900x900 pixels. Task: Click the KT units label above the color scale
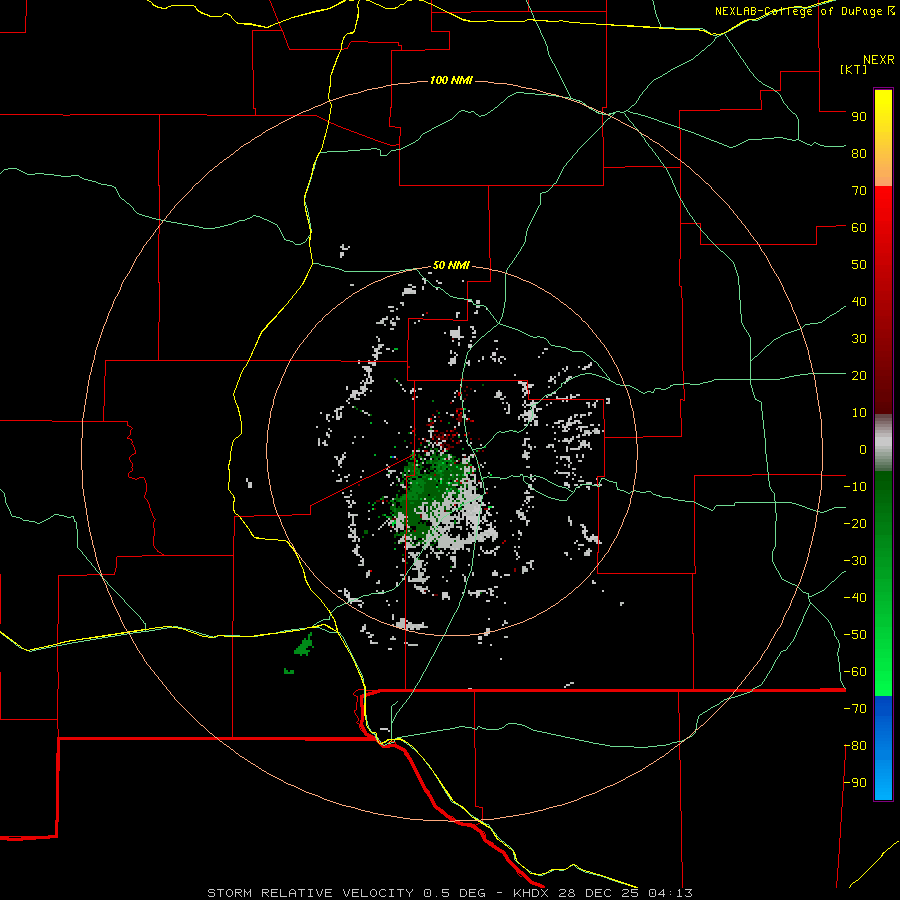[854, 69]
